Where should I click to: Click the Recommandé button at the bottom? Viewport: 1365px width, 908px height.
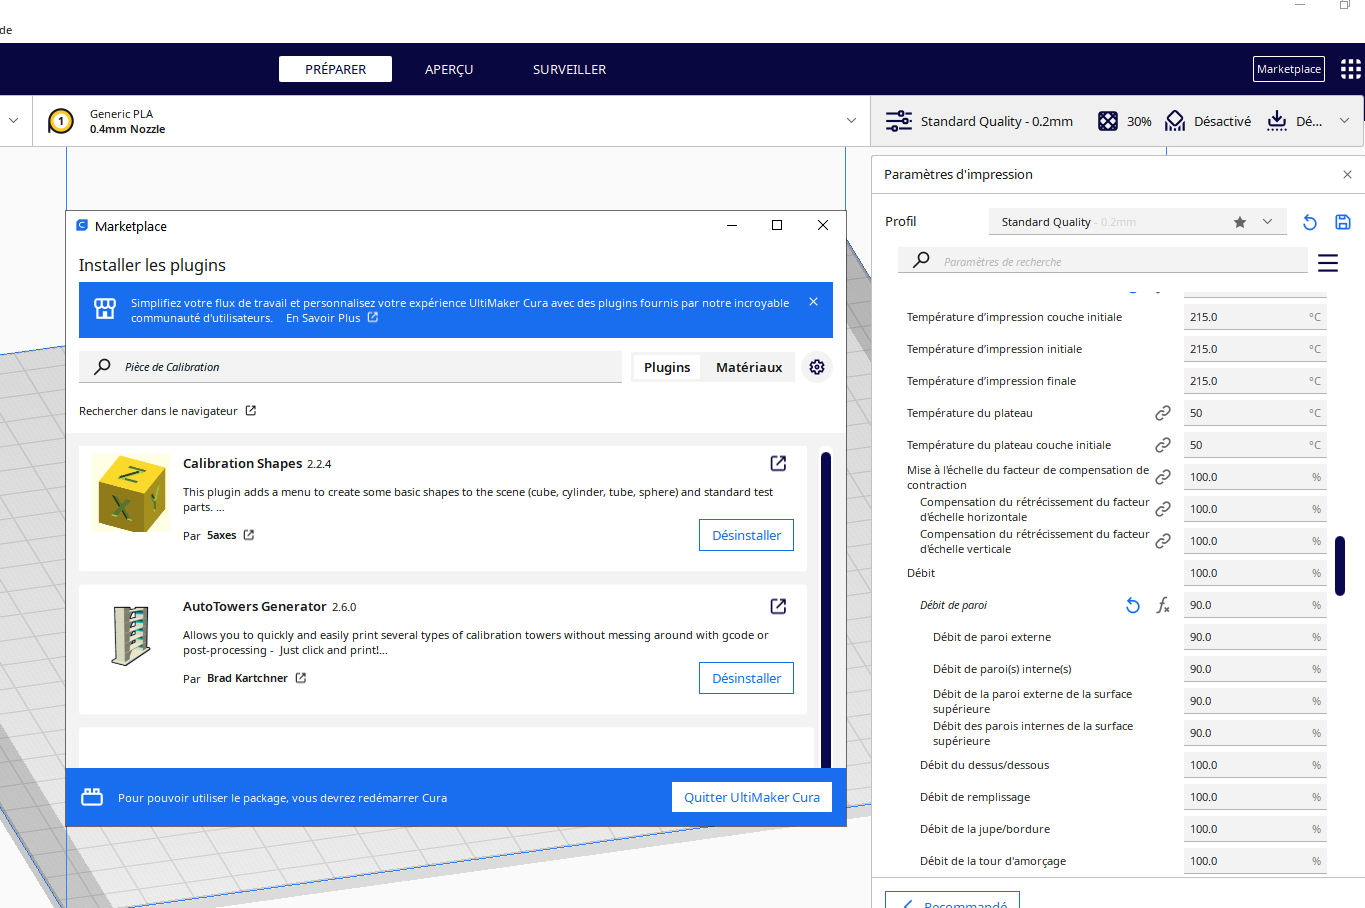[x=952, y=900]
